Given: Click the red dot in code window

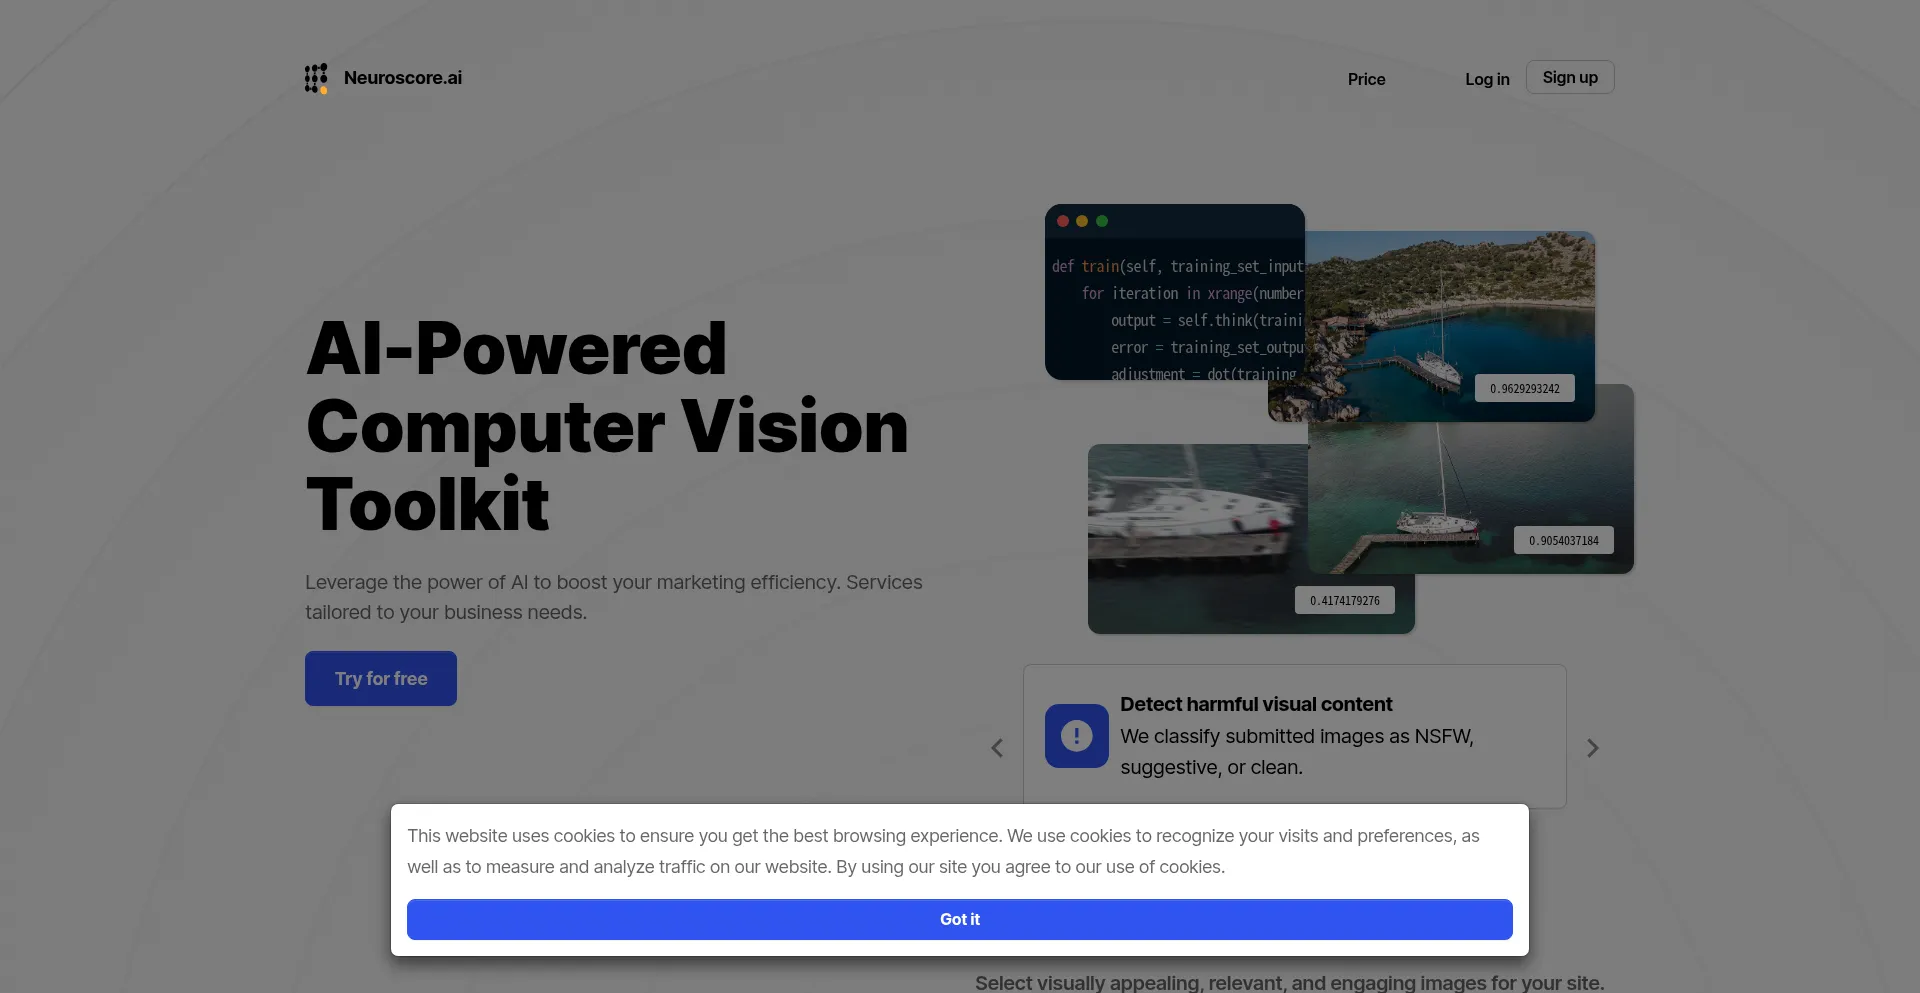Looking at the screenshot, I should pos(1063,221).
